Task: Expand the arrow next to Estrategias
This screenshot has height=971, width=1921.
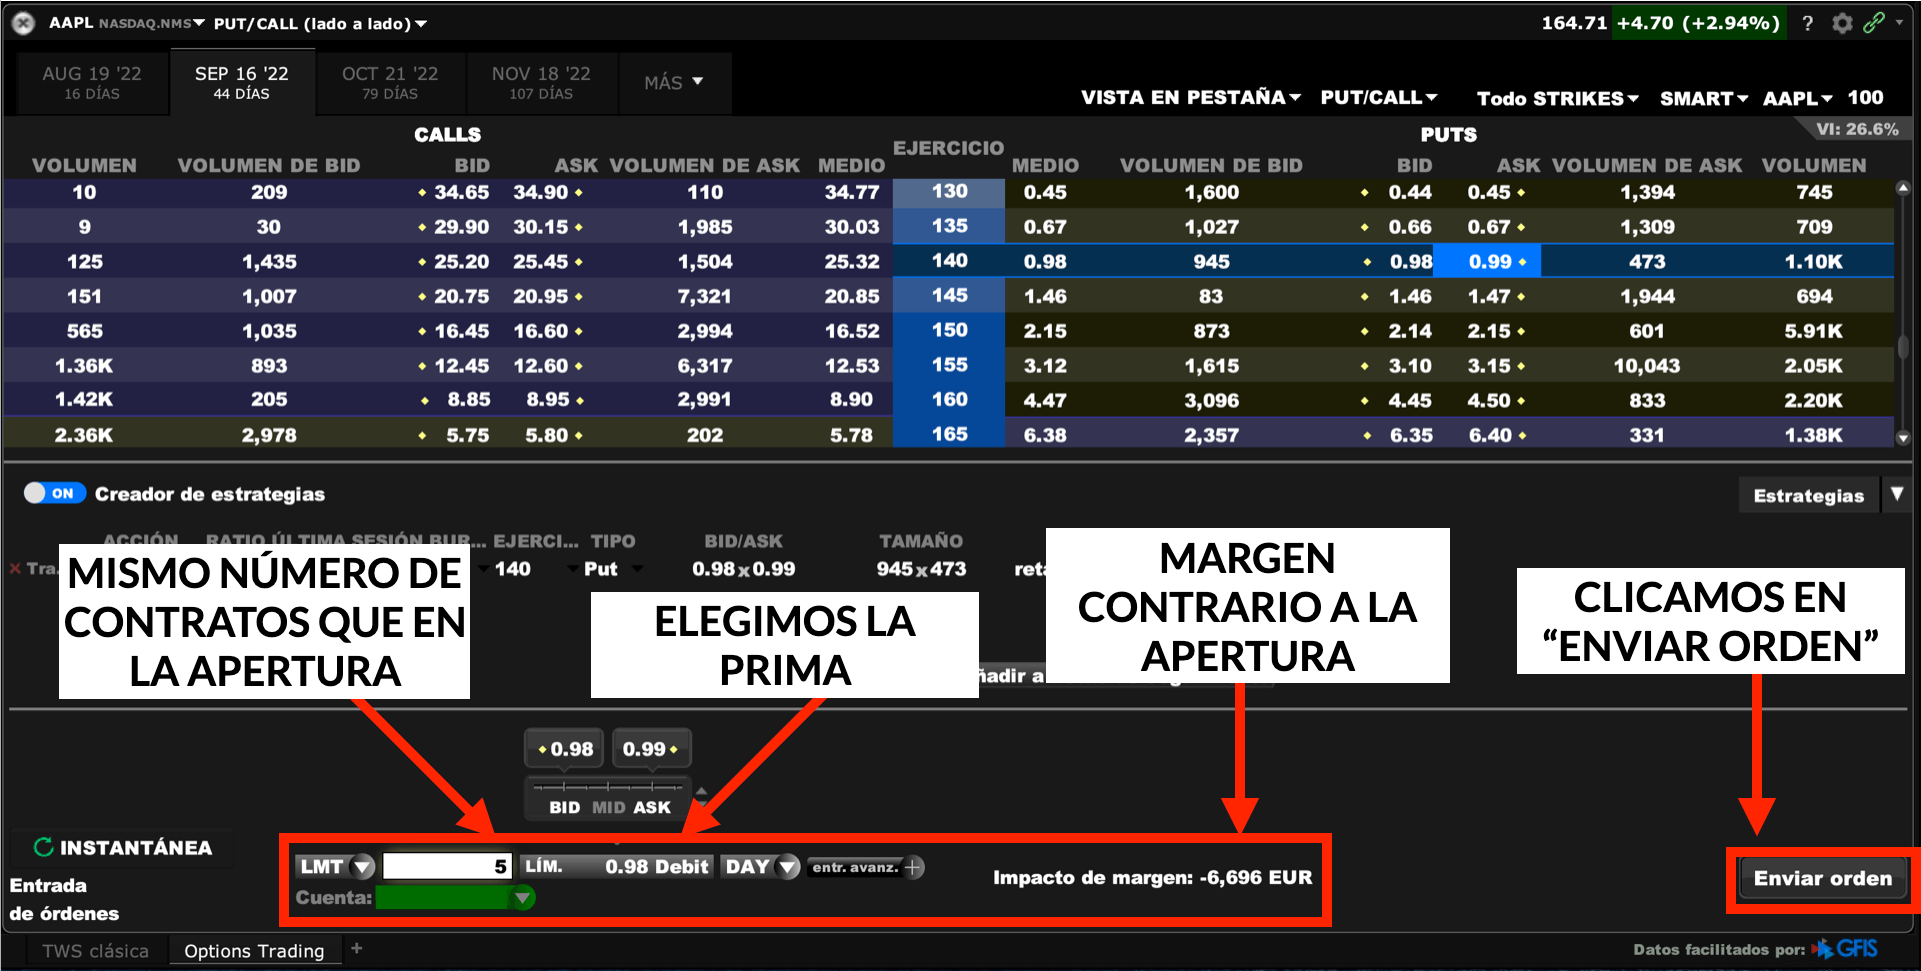Action: (x=1896, y=494)
